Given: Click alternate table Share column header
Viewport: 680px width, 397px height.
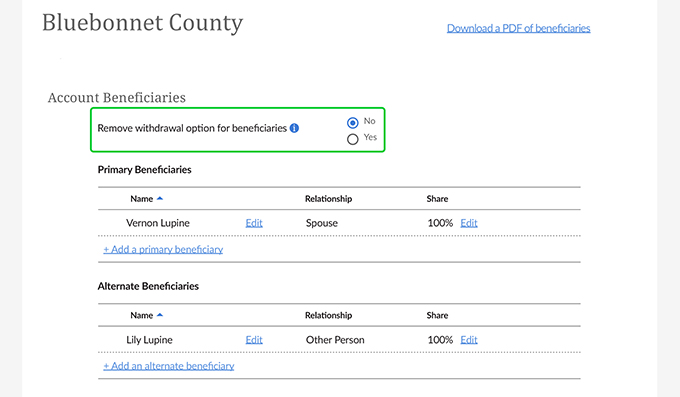Looking at the screenshot, I should 437,315.
